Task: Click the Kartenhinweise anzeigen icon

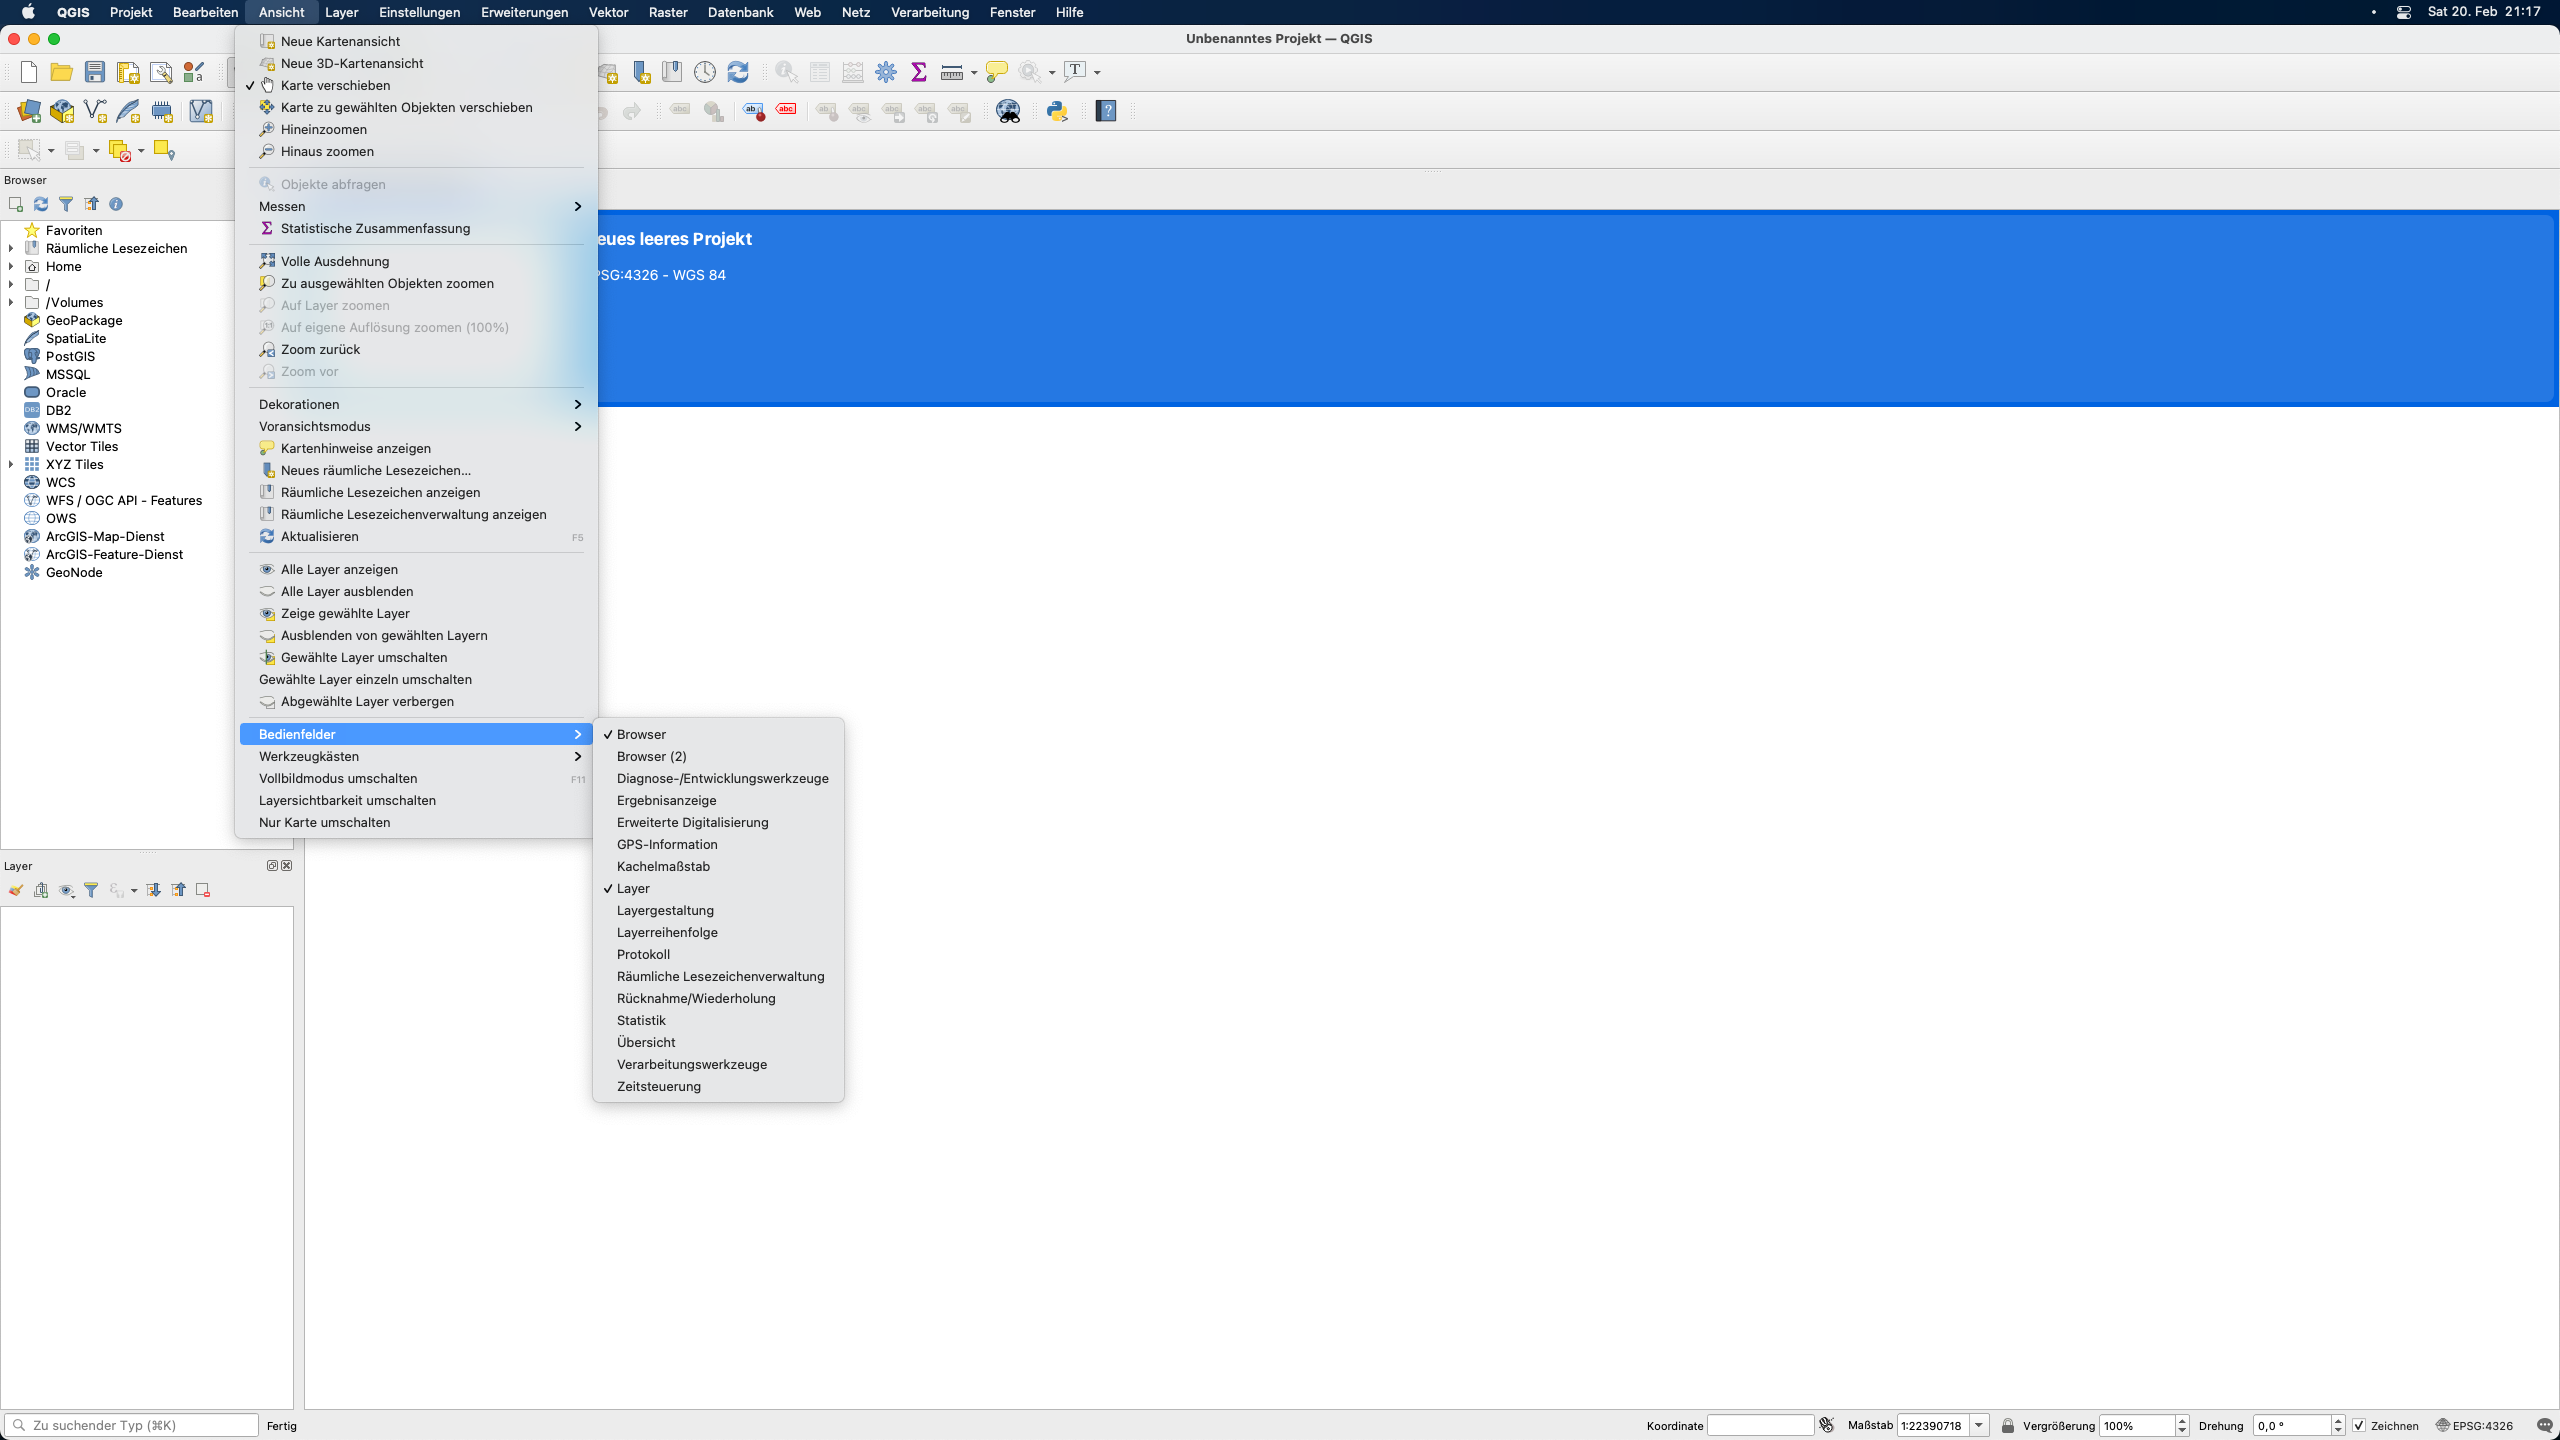Action: [267, 447]
